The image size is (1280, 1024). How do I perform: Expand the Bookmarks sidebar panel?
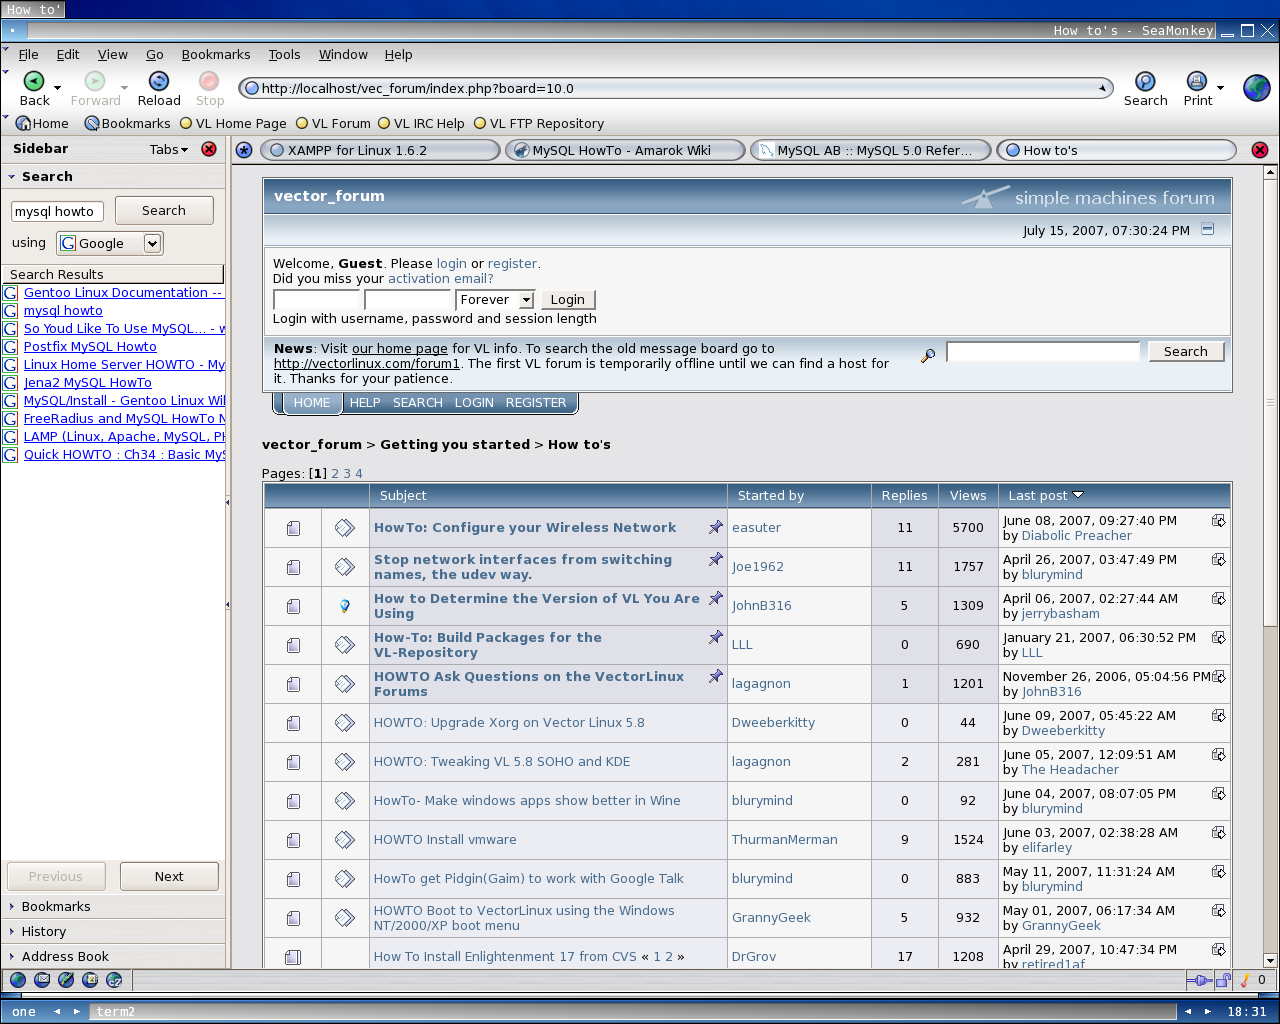[56, 906]
